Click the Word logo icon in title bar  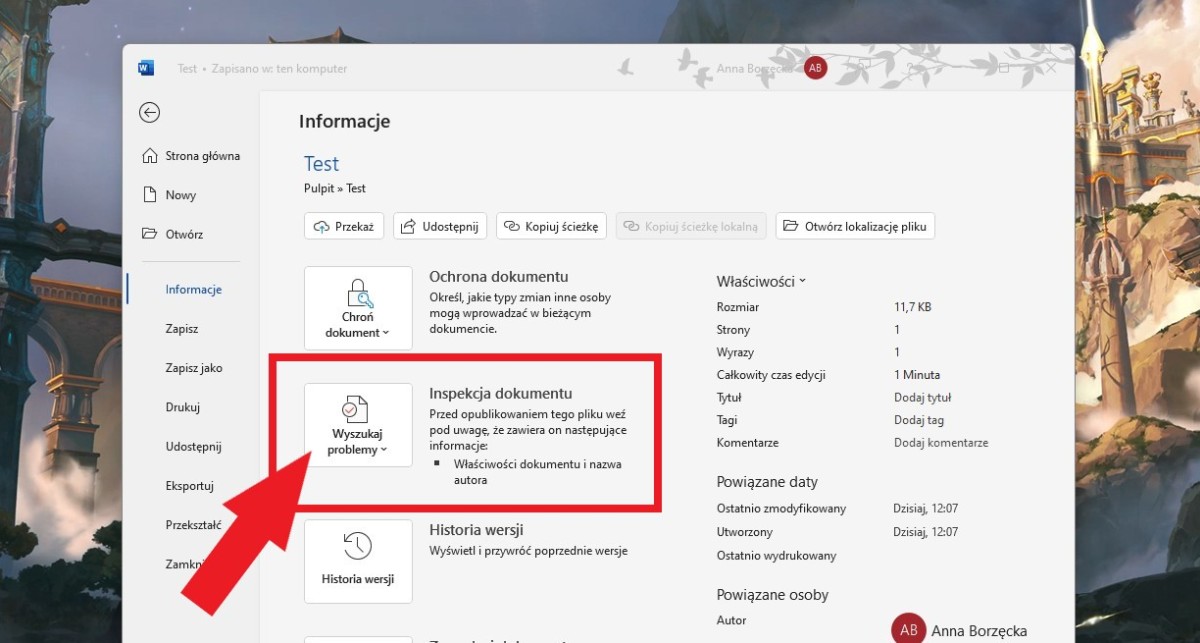pos(146,68)
